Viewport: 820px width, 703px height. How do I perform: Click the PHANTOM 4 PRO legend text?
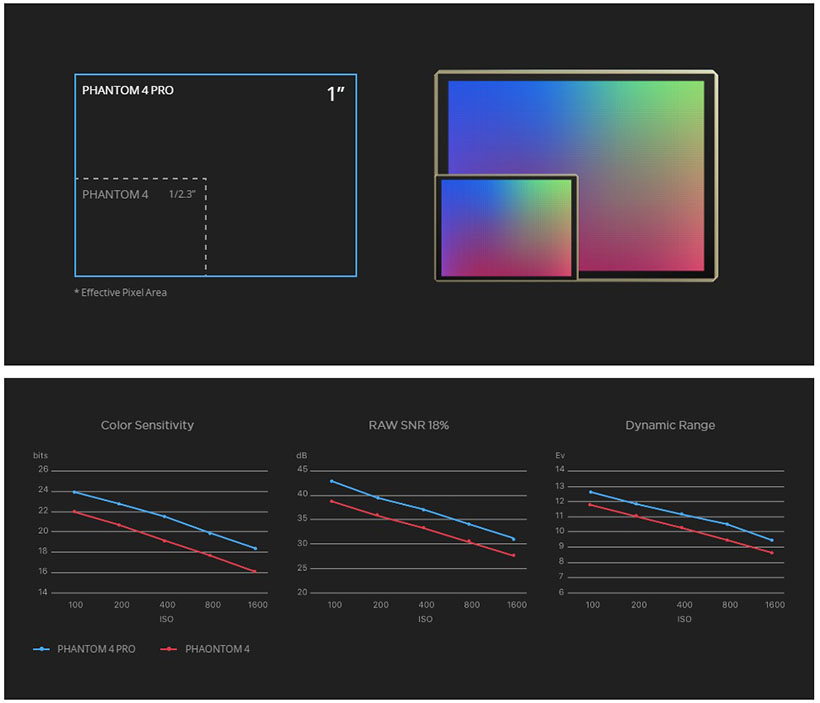tap(98, 649)
